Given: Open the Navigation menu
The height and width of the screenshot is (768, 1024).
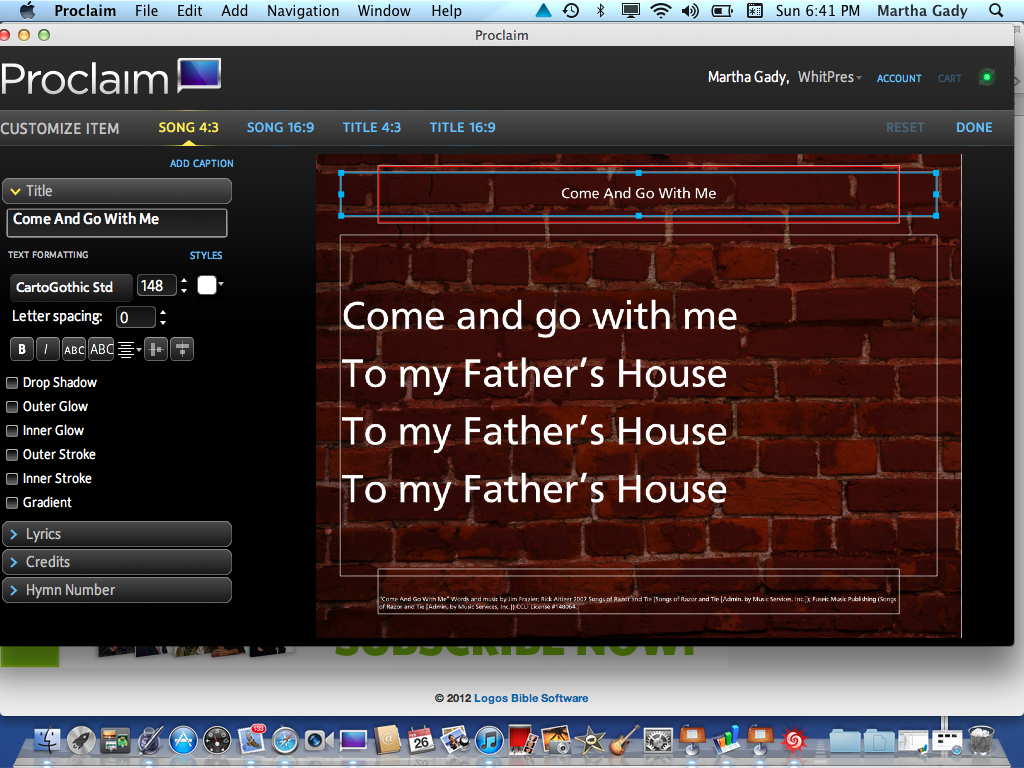Looking at the screenshot, I should coord(303,10).
